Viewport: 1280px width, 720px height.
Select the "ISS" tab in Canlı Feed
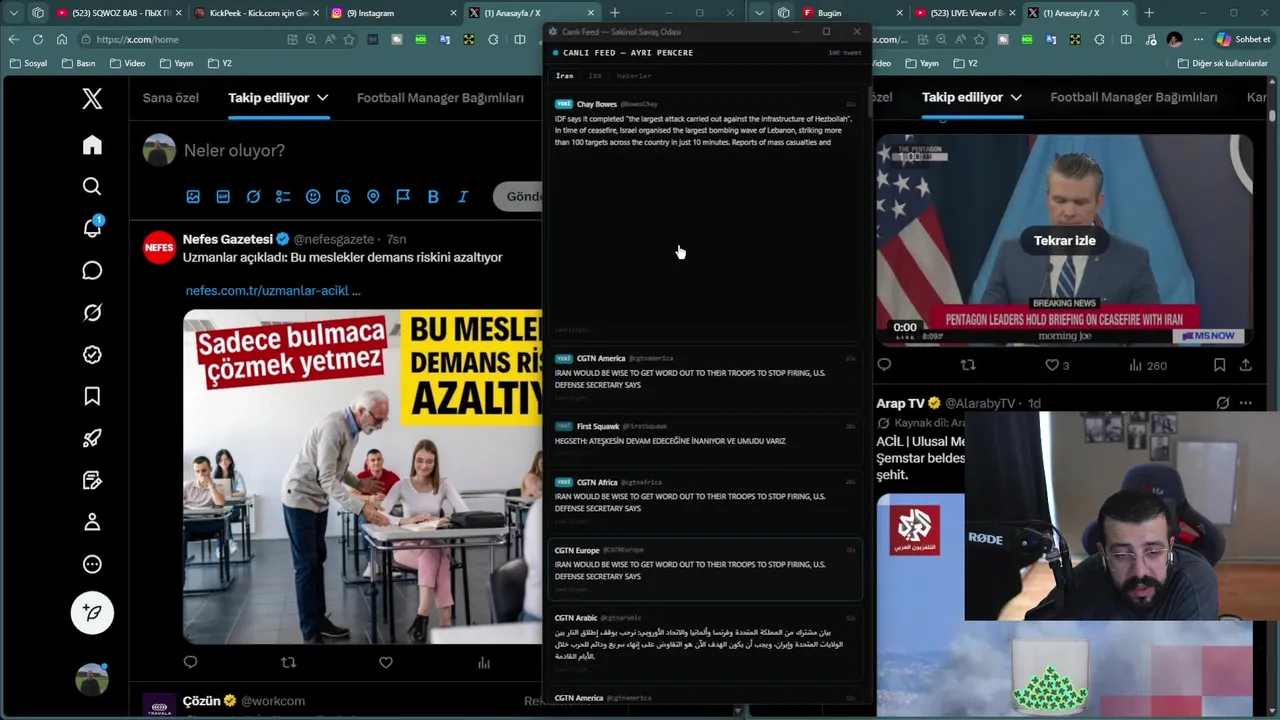[595, 76]
